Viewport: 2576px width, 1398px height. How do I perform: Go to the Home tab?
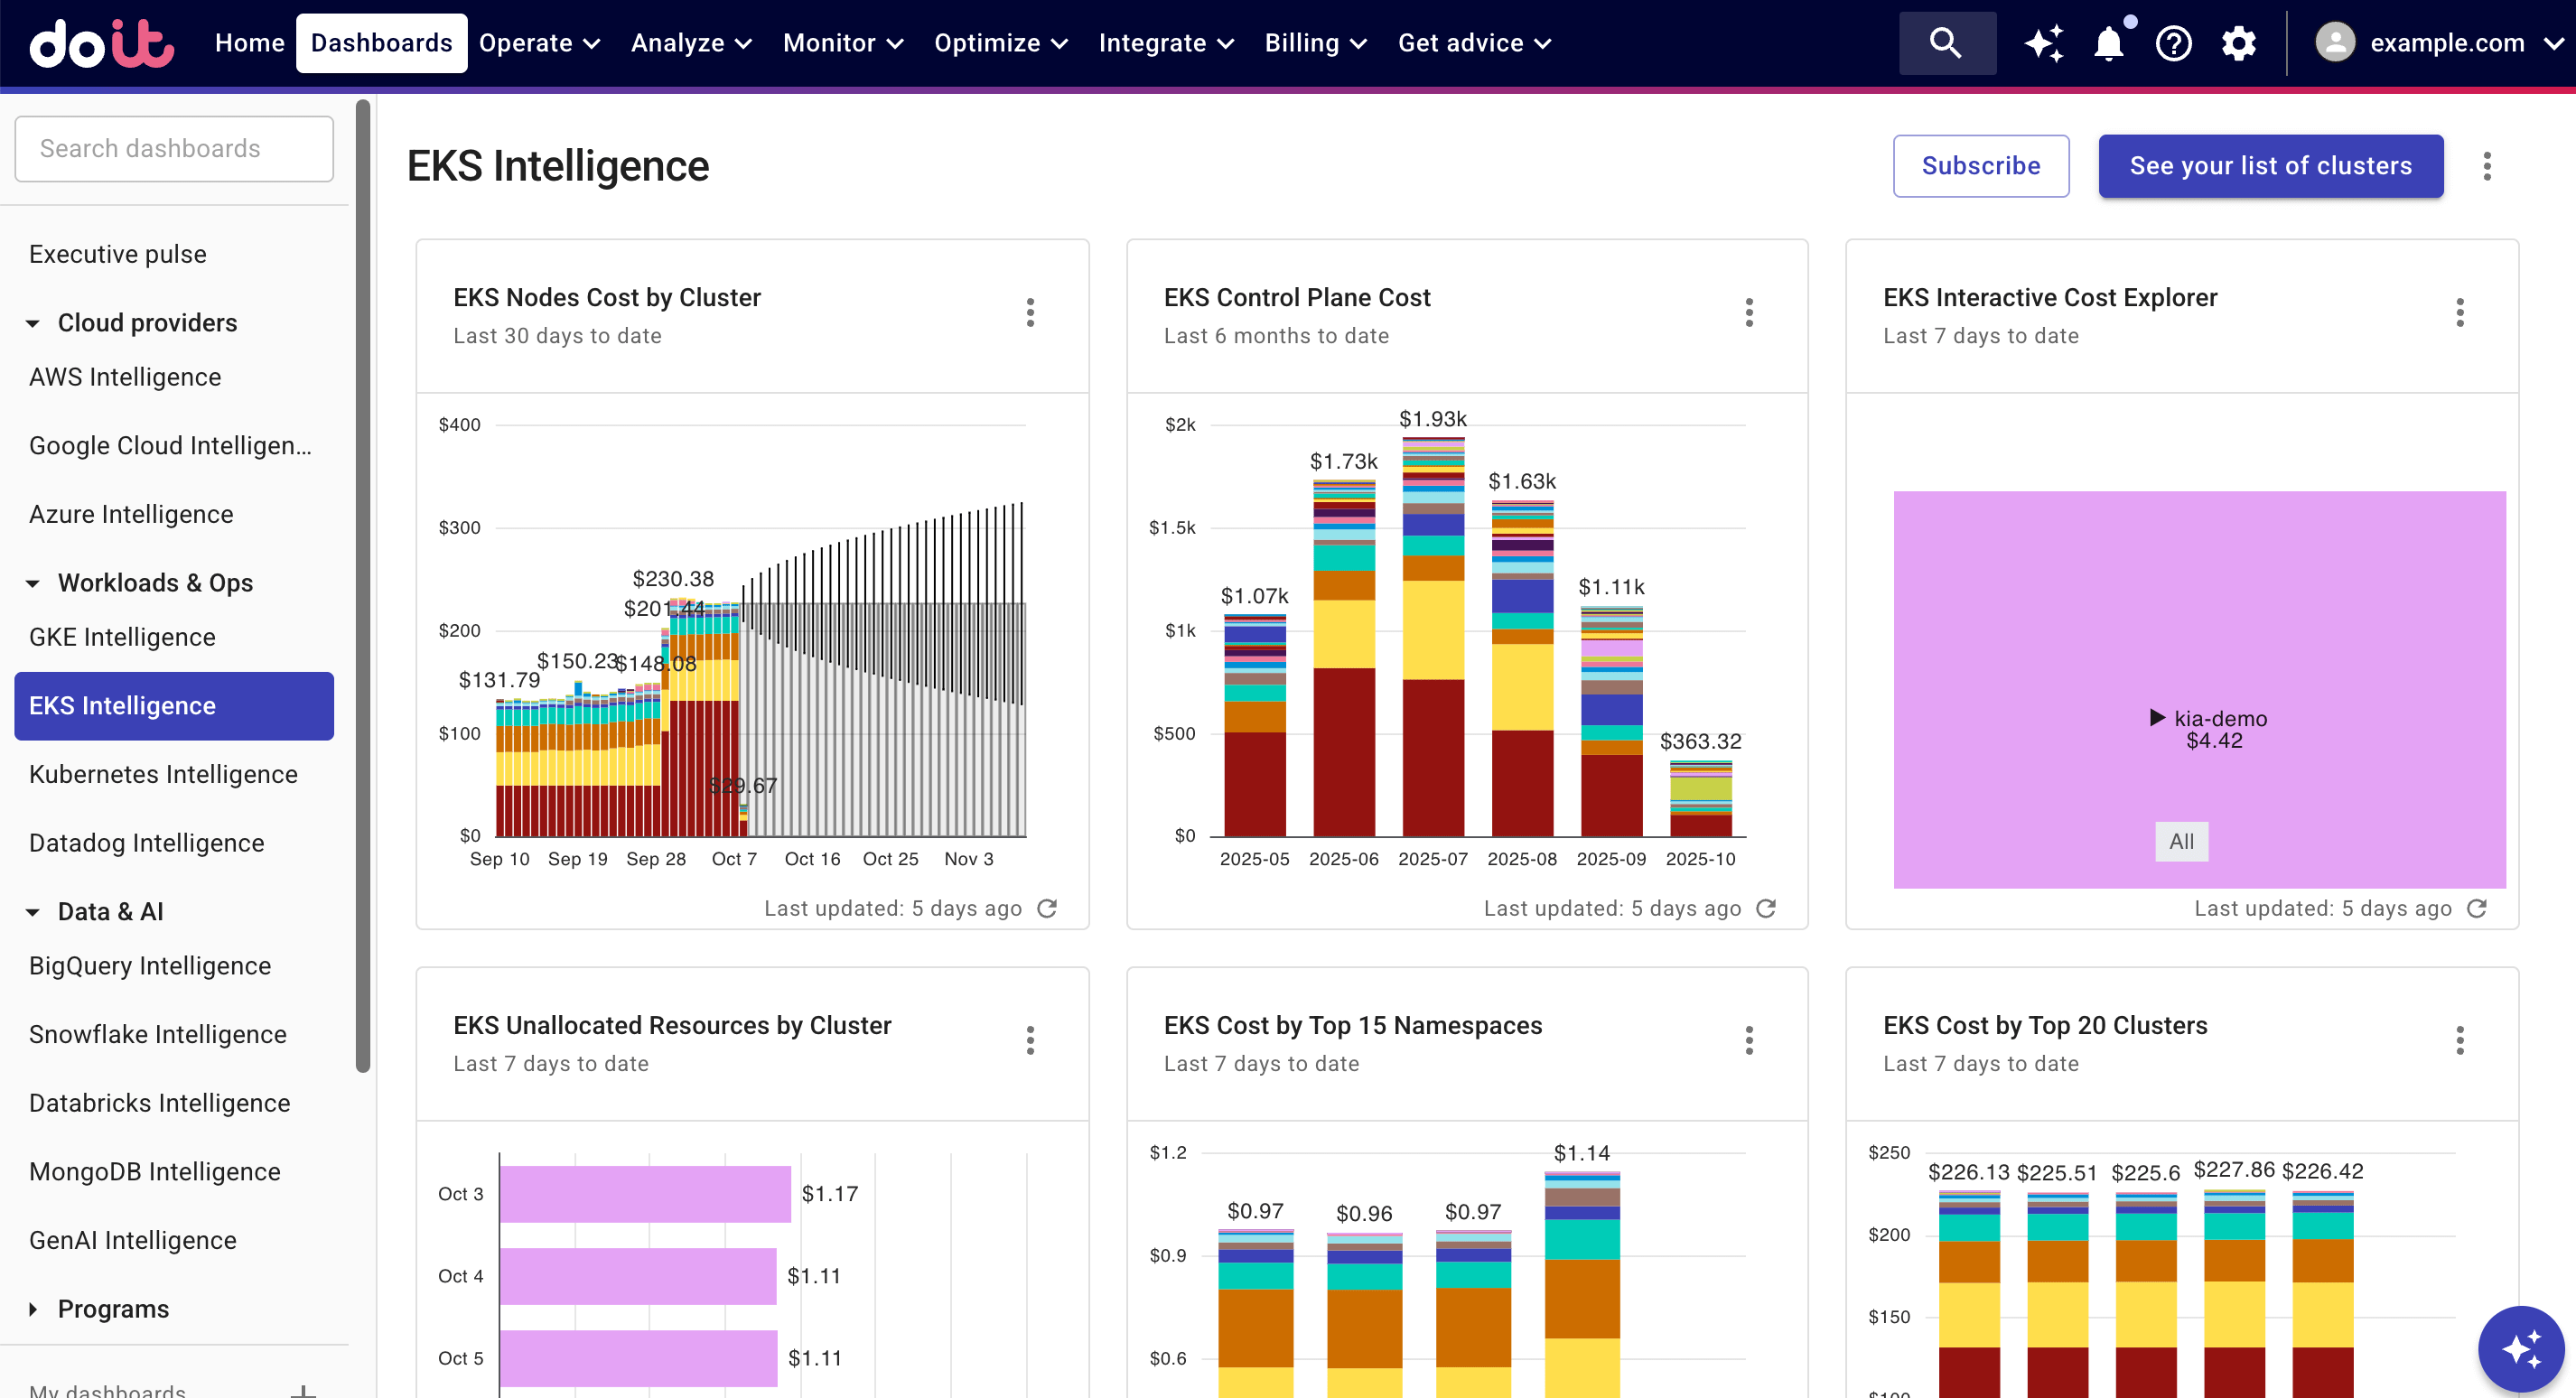[249, 43]
